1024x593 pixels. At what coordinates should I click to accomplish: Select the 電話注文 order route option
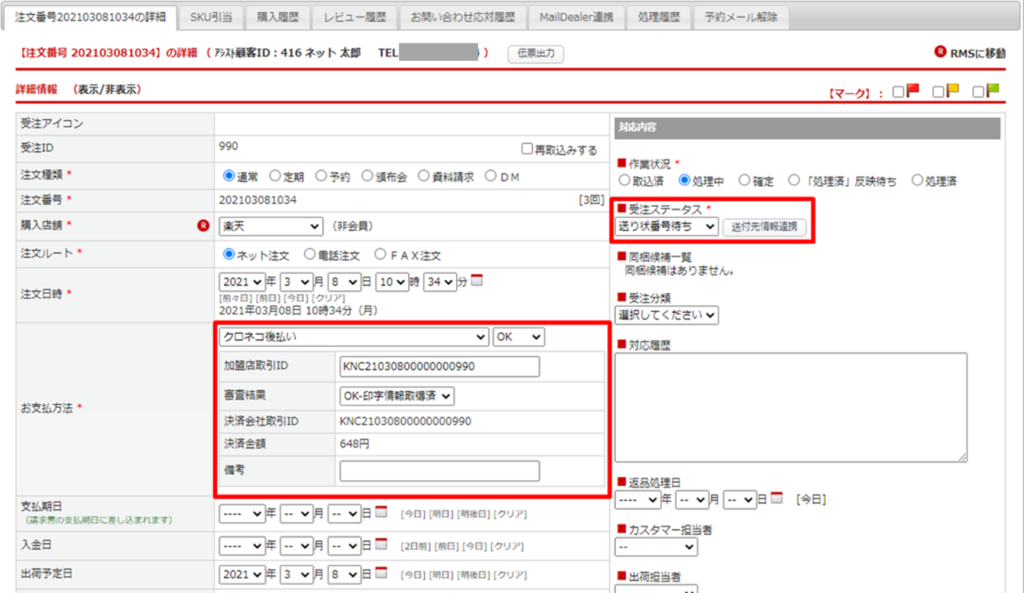(x=310, y=255)
